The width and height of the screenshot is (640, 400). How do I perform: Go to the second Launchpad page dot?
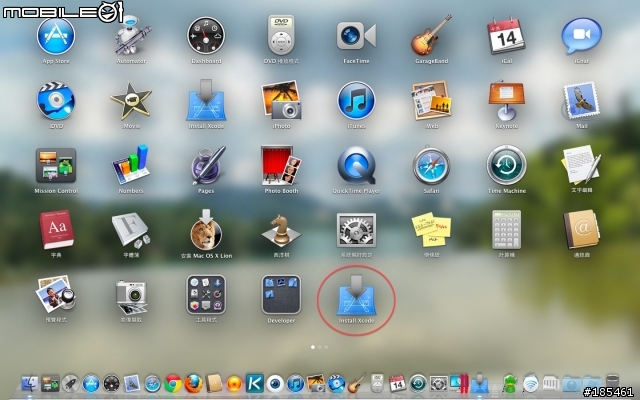pyautogui.click(x=320, y=347)
